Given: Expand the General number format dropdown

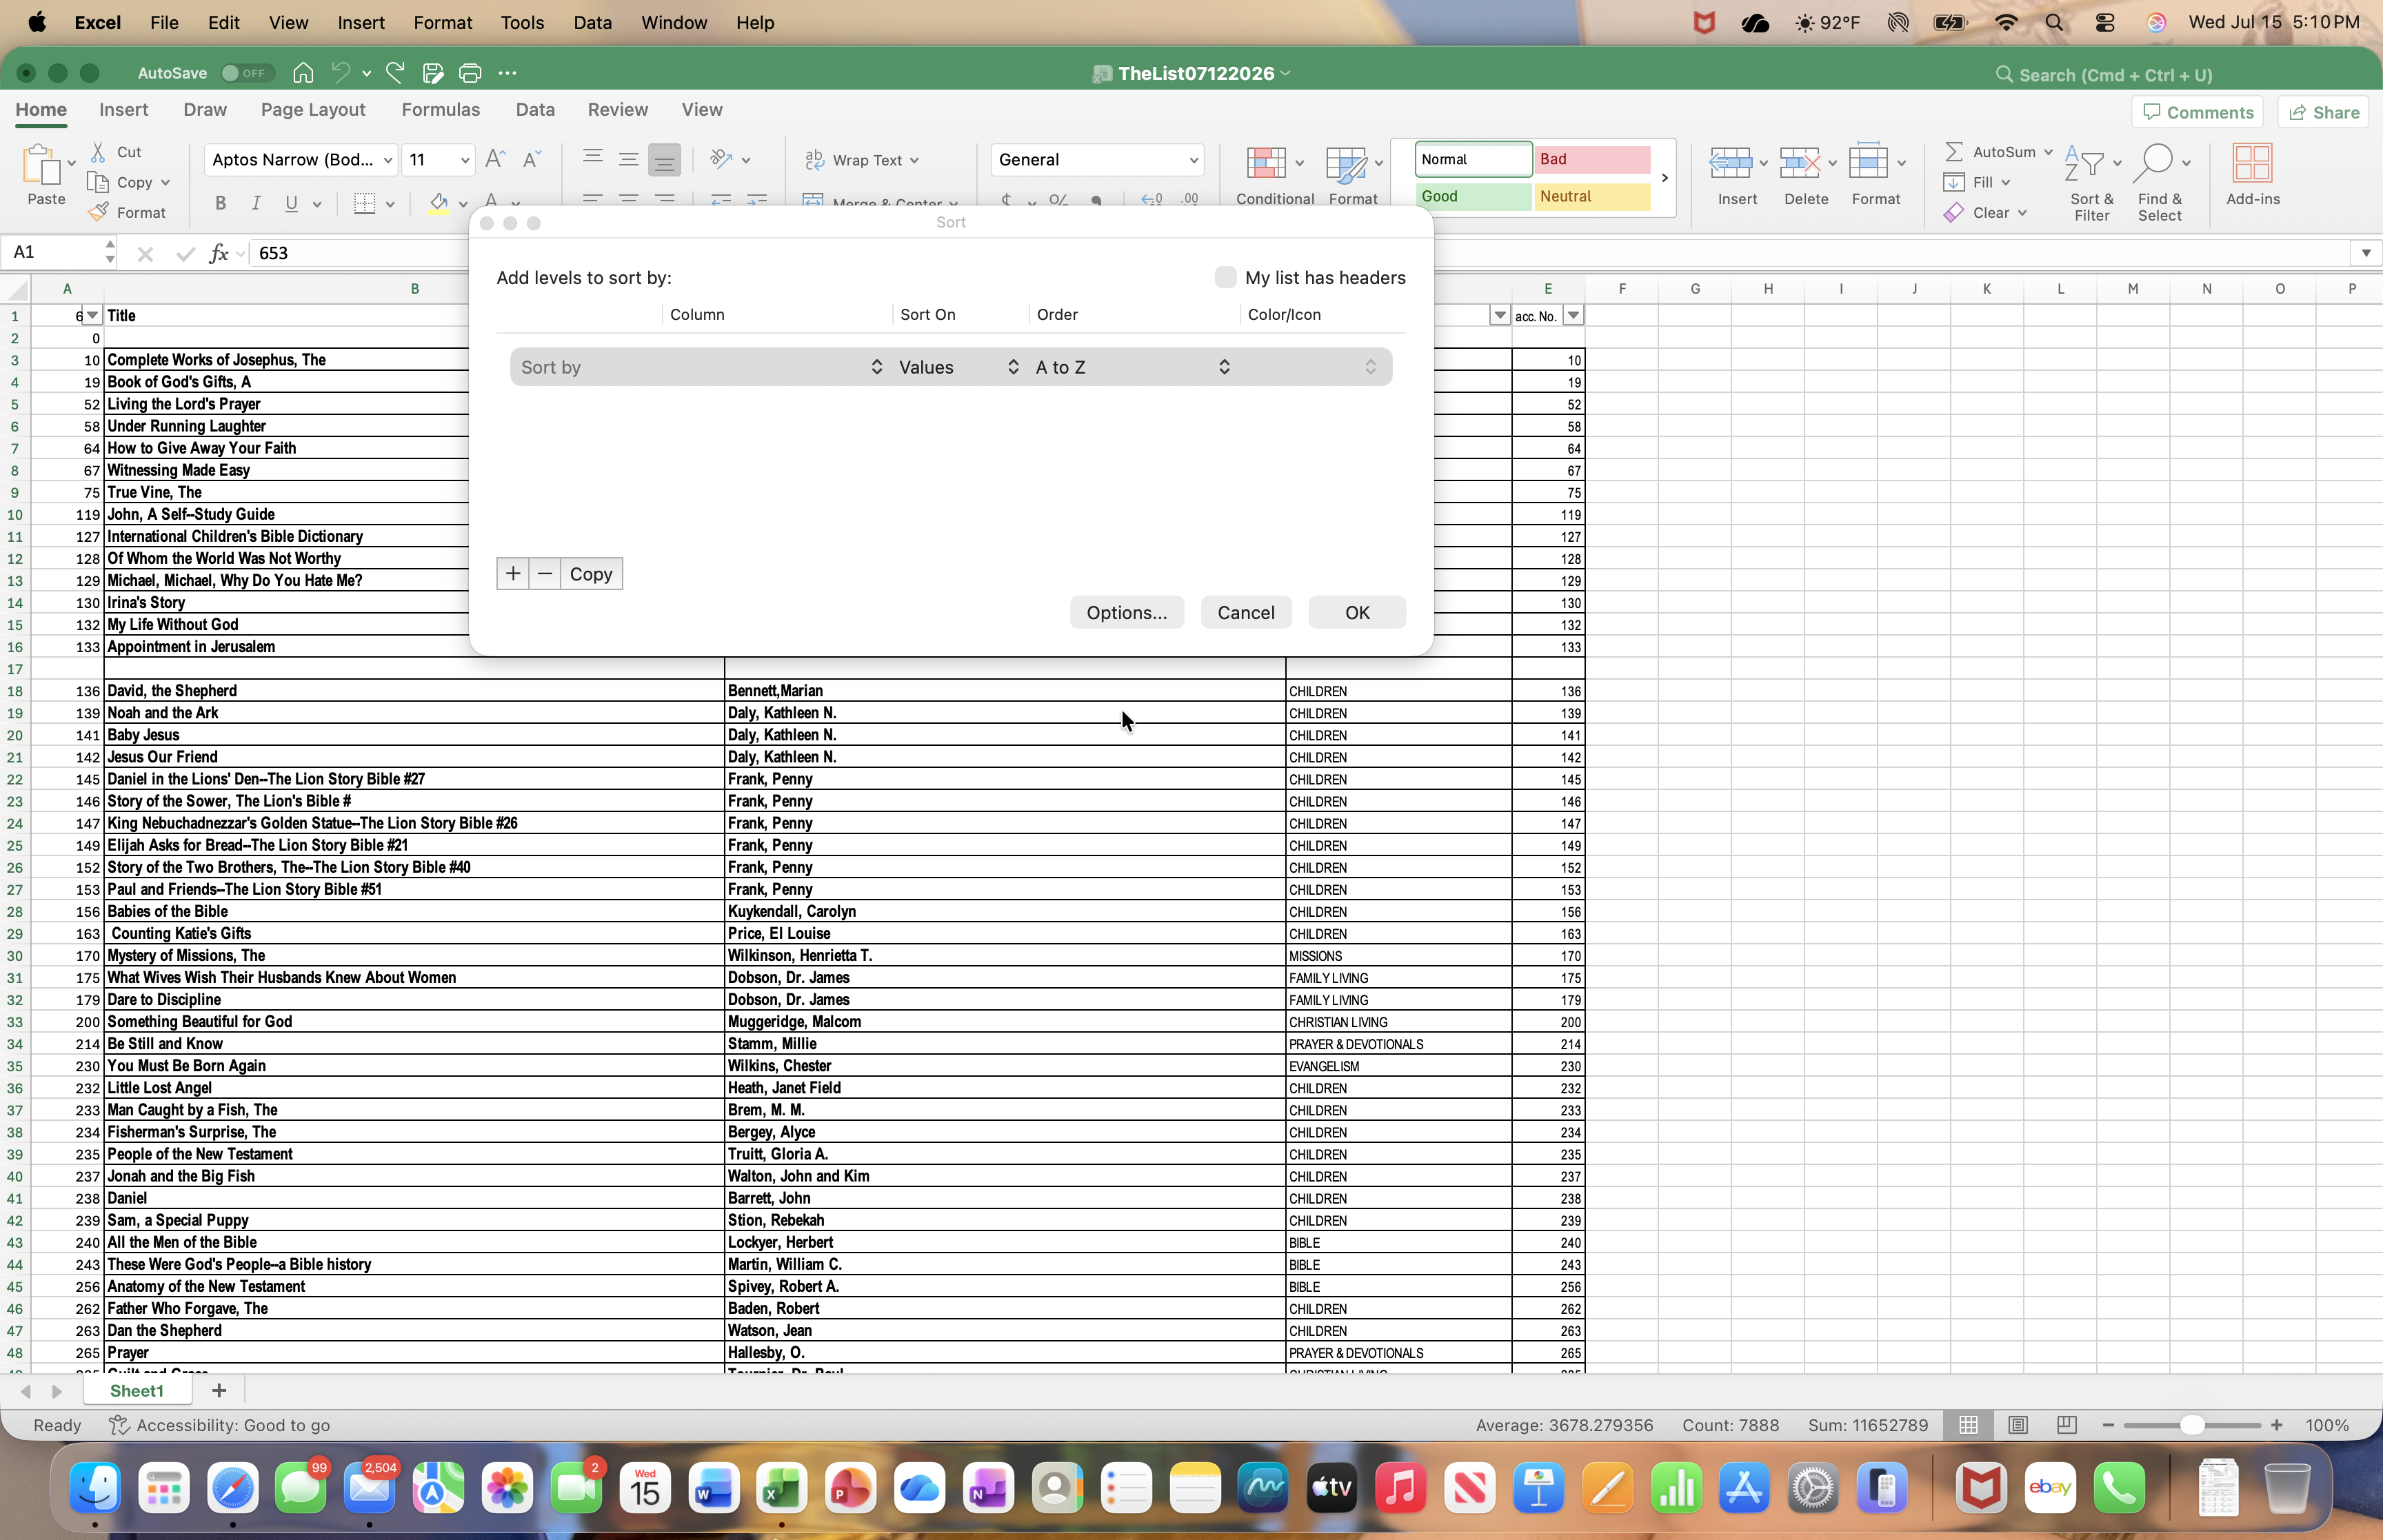Looking at the screenshot, I should coord(1097,160).
